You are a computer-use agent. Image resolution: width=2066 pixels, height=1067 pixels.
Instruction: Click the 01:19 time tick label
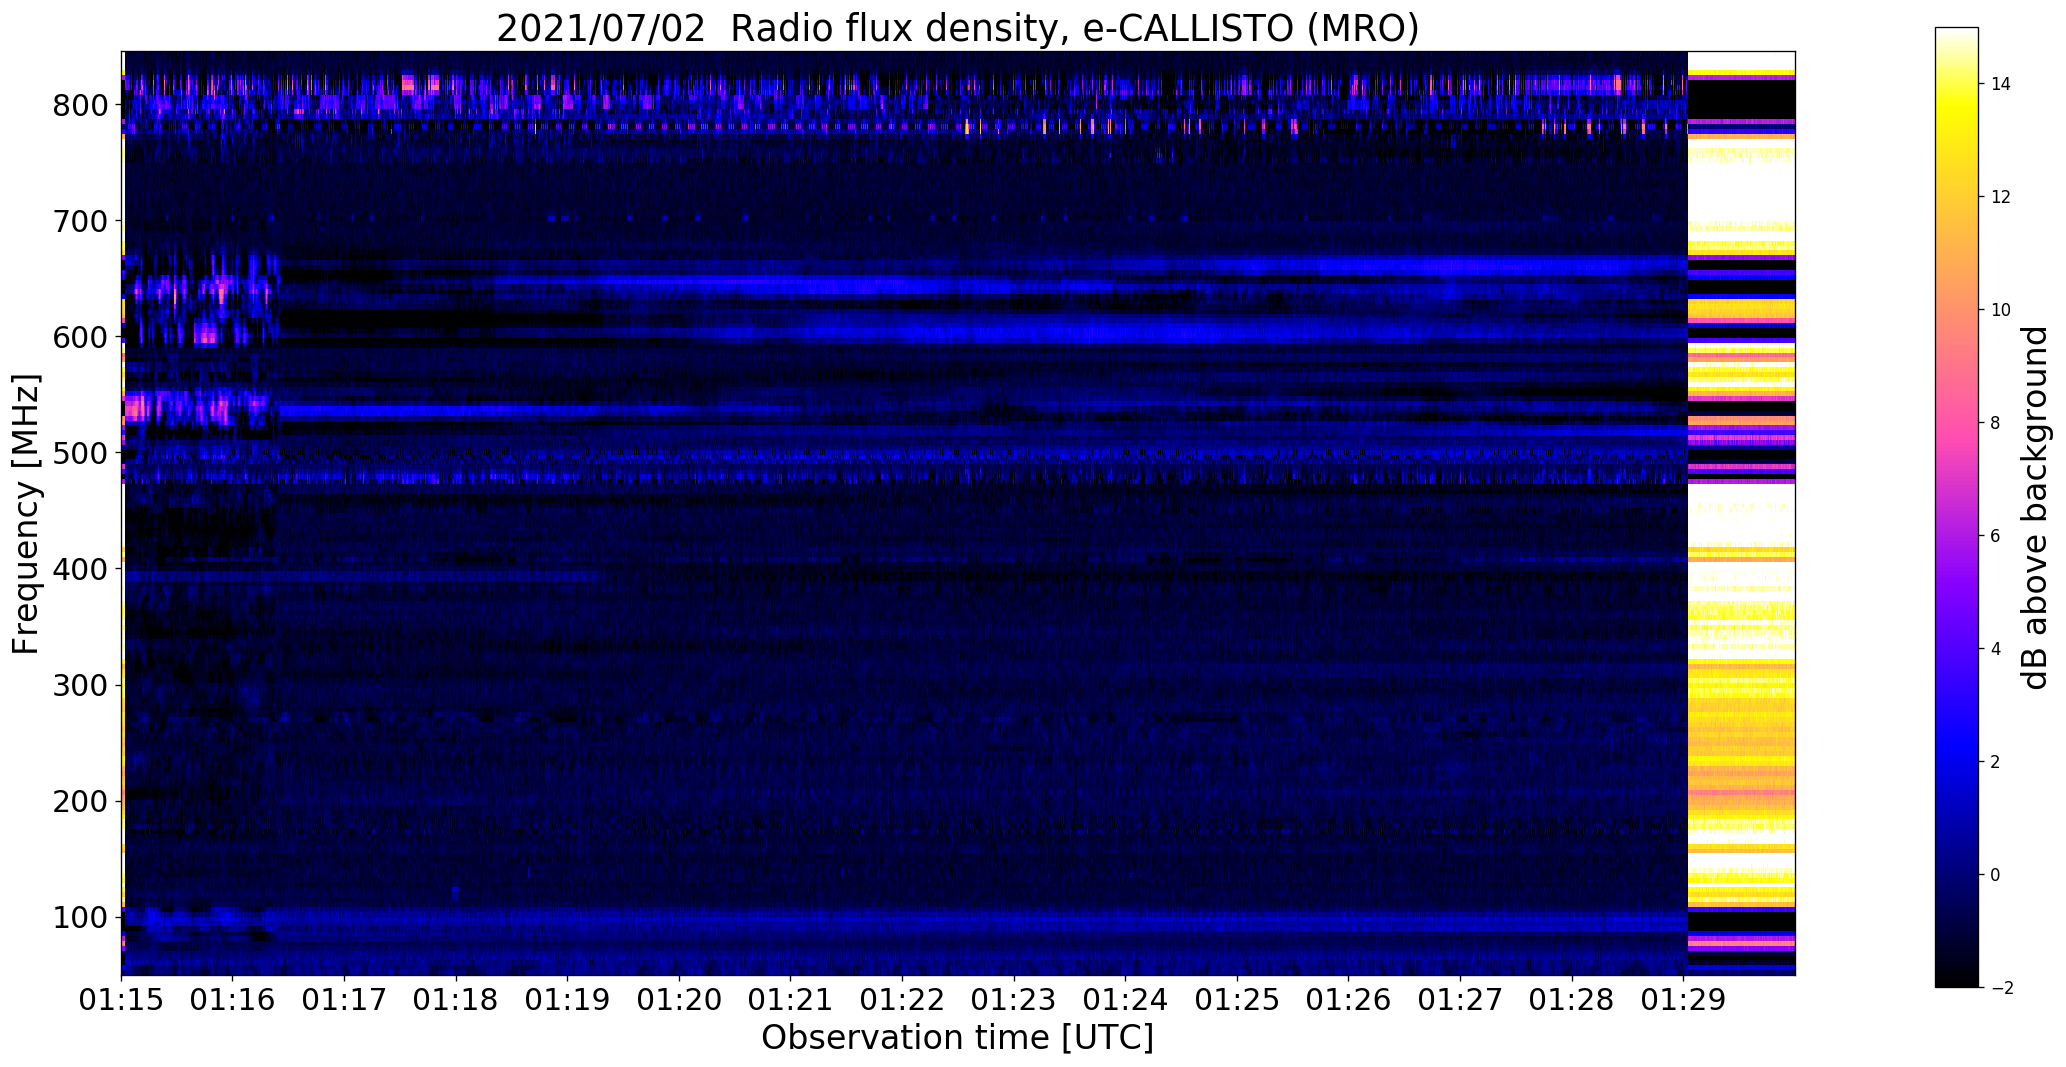pyautogui.click(x=568, y=1000)
